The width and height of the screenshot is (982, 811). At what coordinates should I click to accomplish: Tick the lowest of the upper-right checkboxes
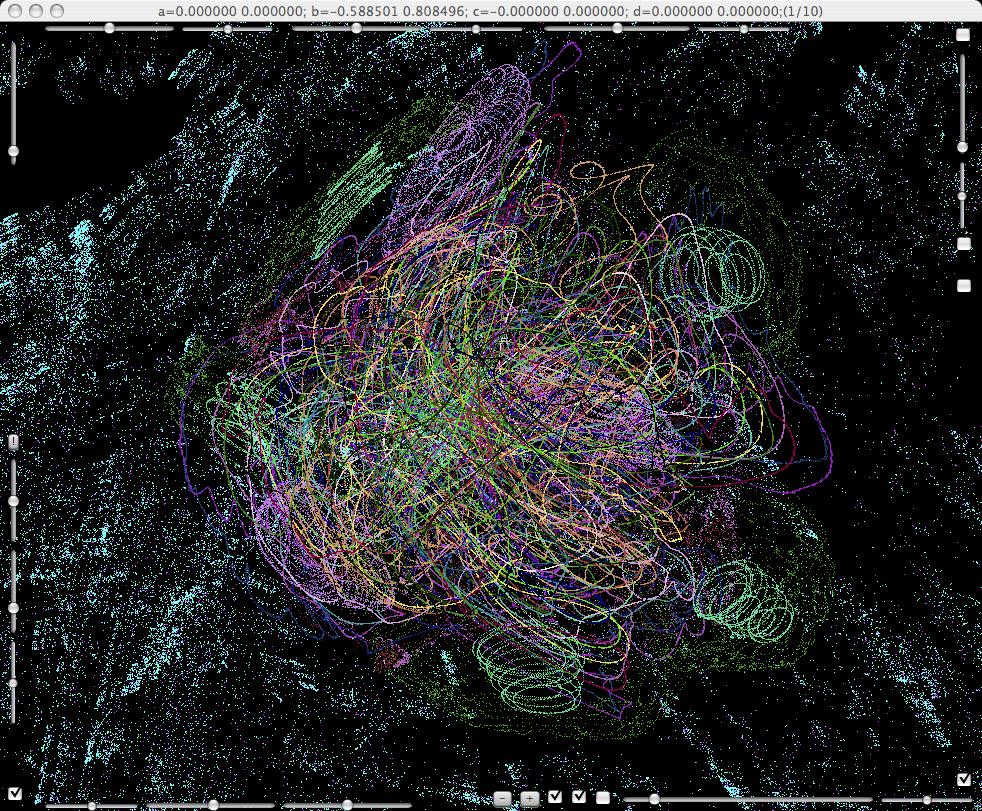tap(964, 286)
